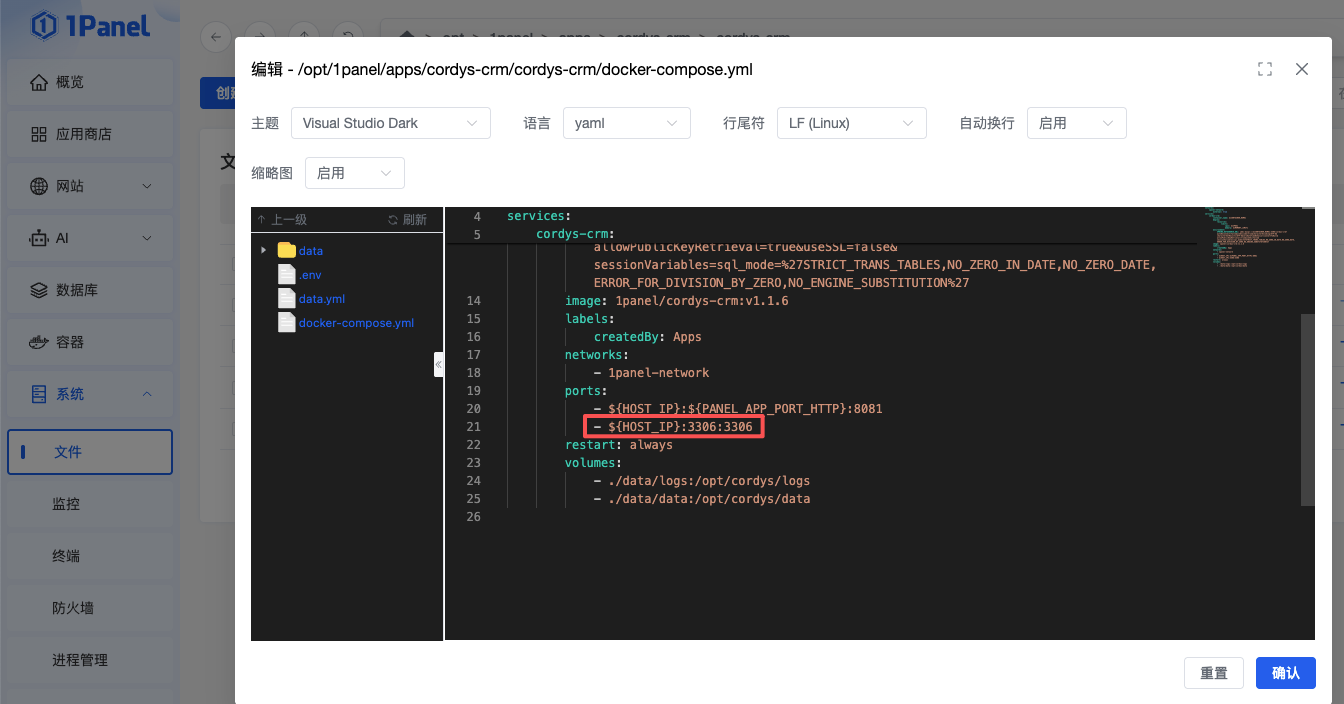Click the 容器 docker icon
The width and height of the screenshot is (1344, 704).
(39, 342)
